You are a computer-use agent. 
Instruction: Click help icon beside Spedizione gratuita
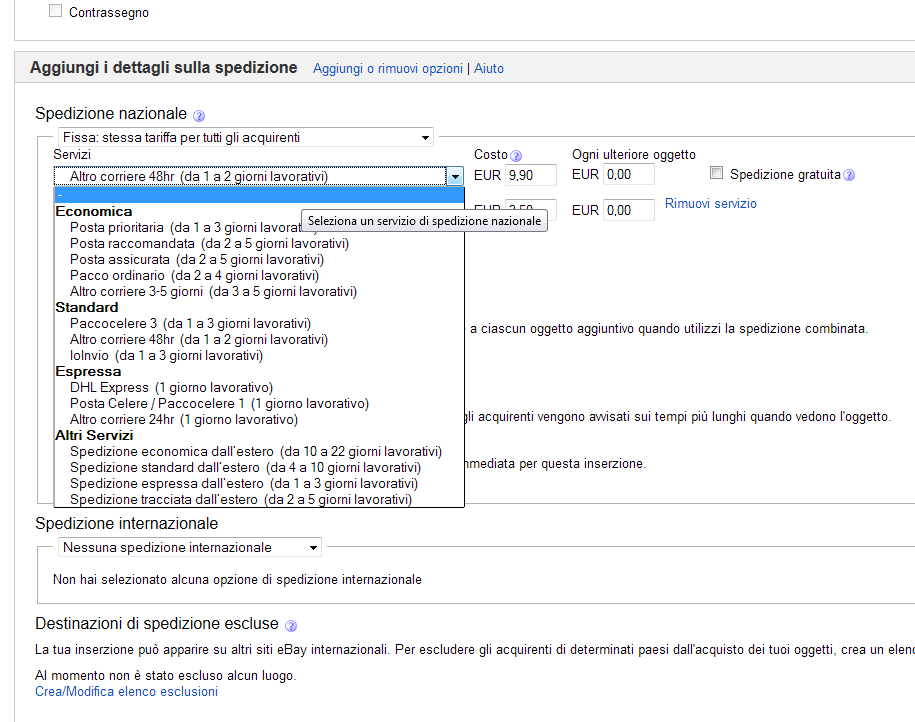[x=849, y=175]
